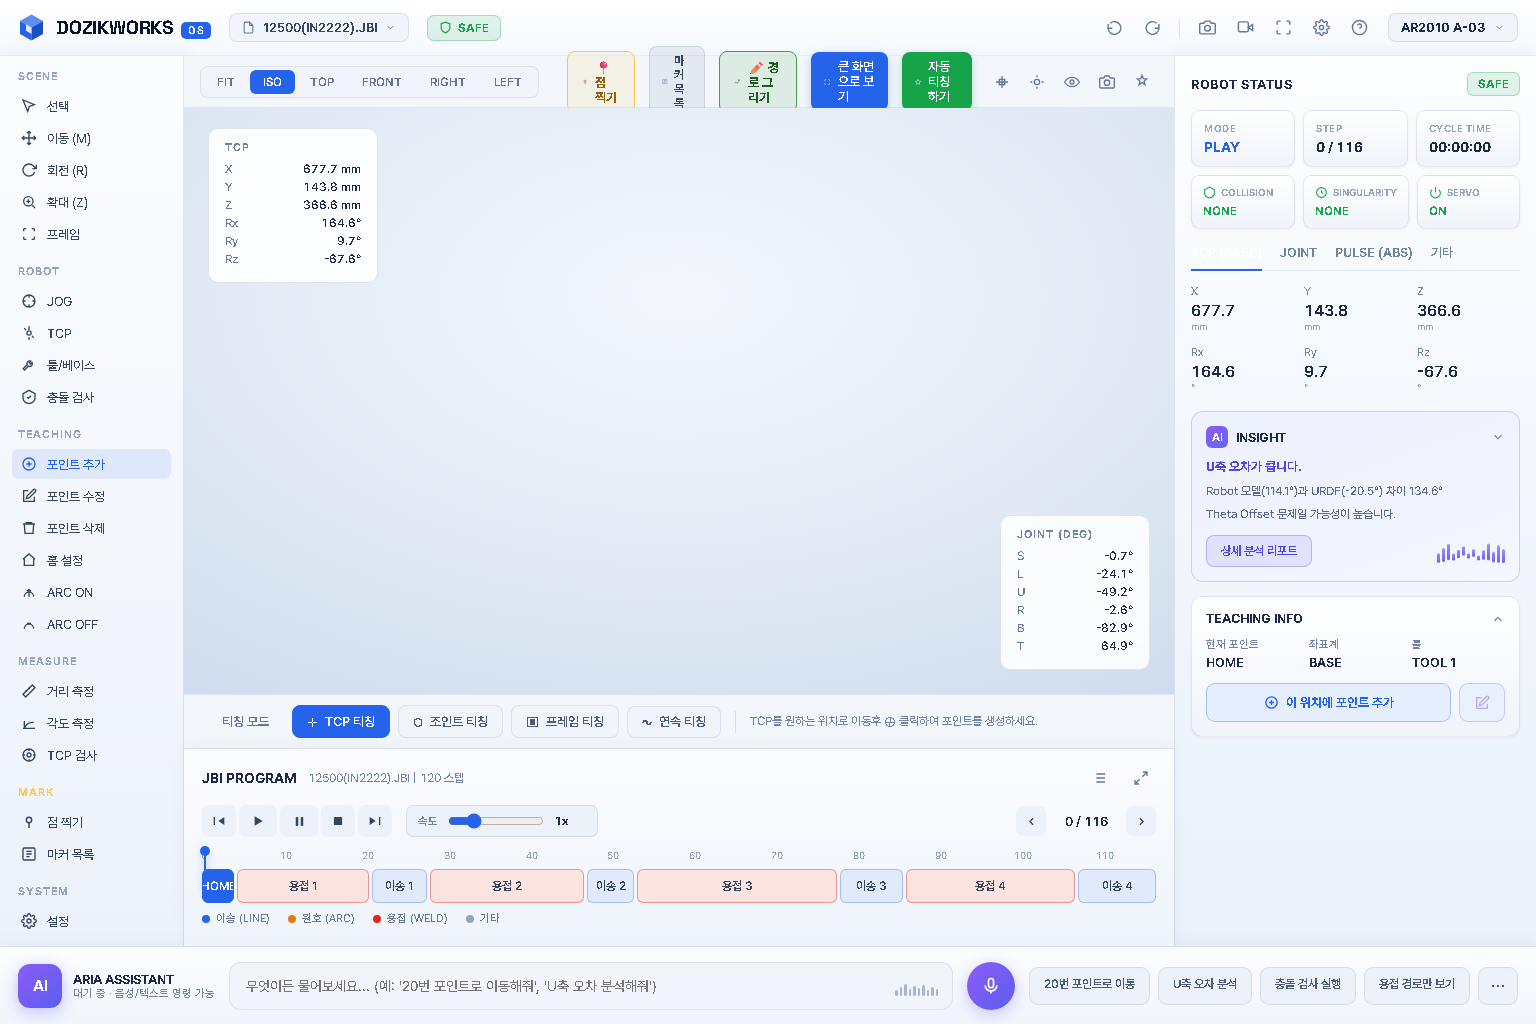This screenshot has width=1536, height=1024.
Task: Click 포인트 삭제 in teaching section
Action: coord(91,528)
